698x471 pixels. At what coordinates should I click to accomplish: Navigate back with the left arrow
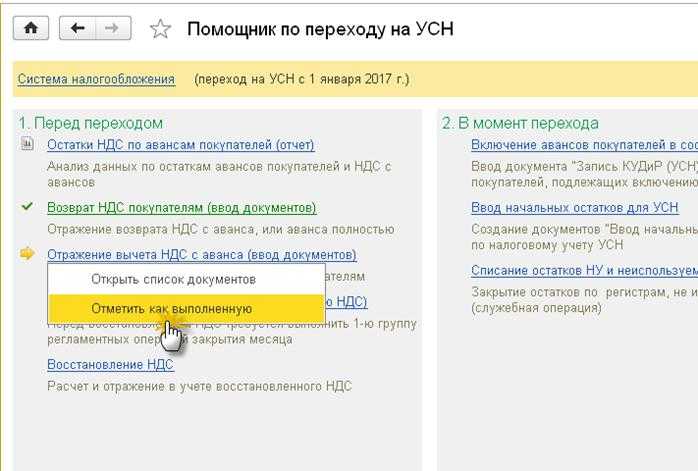coord(77,28)
